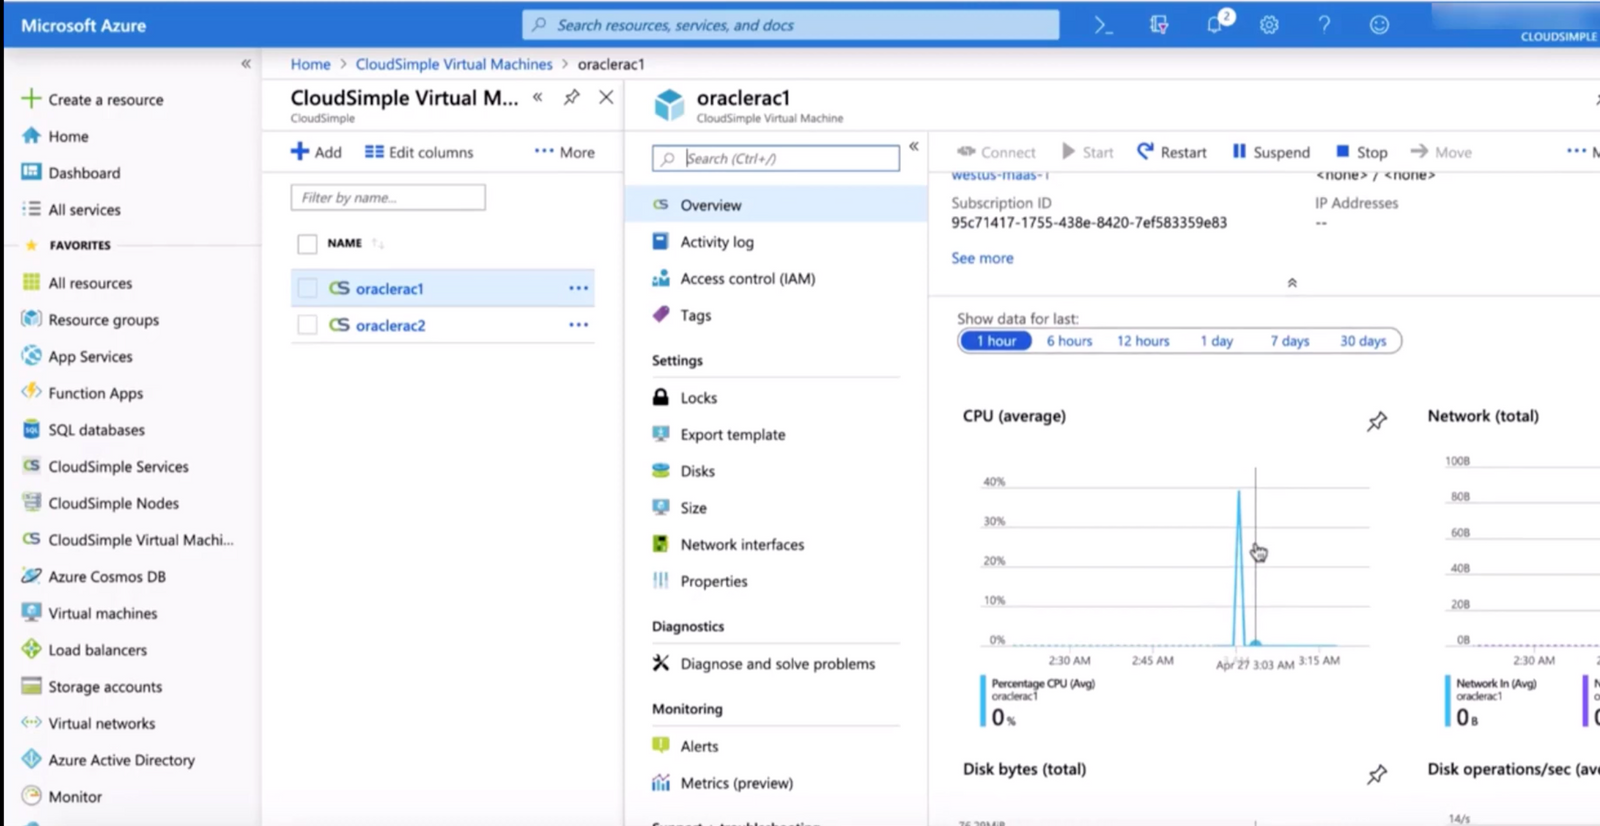Suspend the oraclerac1 virtual machine
1600x826 pixels.
1270,152
